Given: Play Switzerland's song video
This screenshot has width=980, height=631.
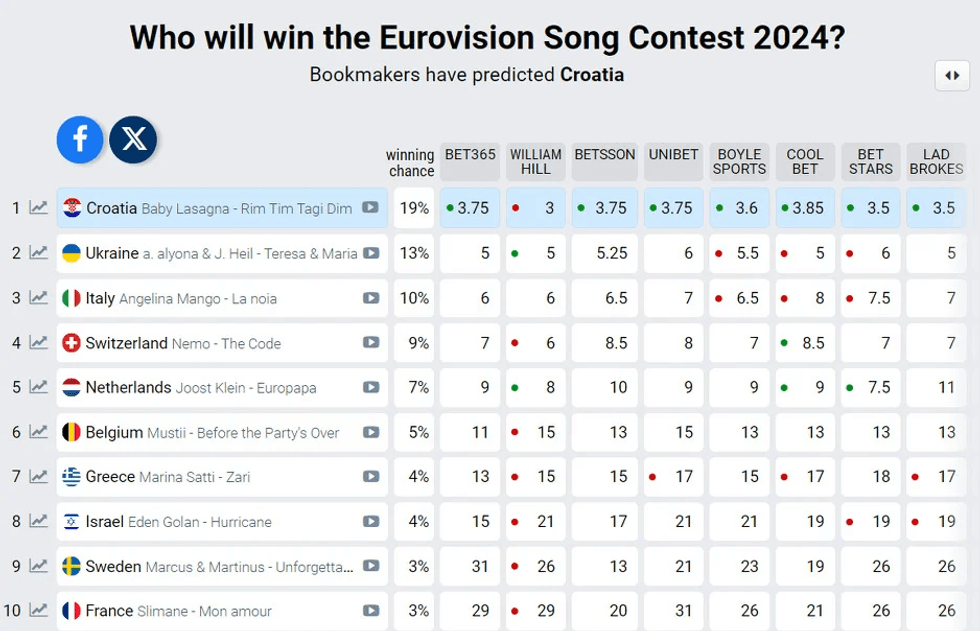Looking at the screenshot, I should tap(371, 343).
